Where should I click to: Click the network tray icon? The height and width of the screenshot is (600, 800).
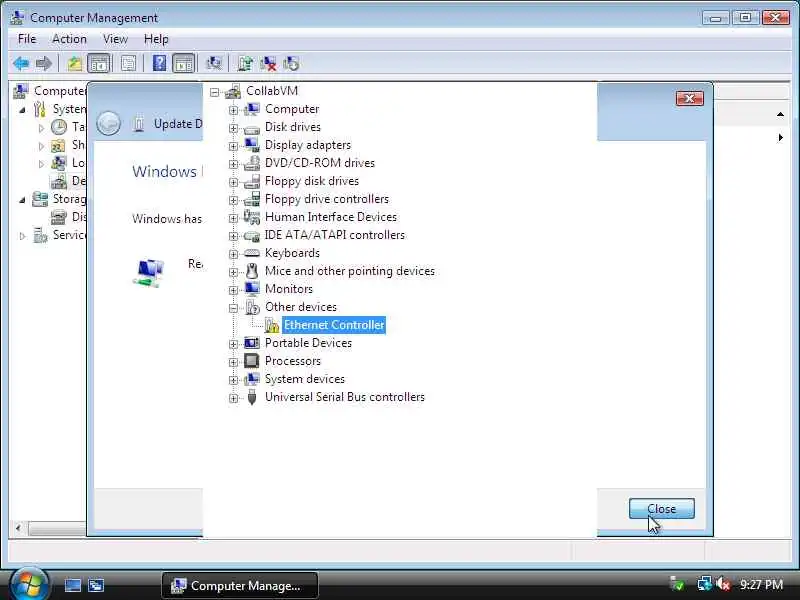(705, 584)
